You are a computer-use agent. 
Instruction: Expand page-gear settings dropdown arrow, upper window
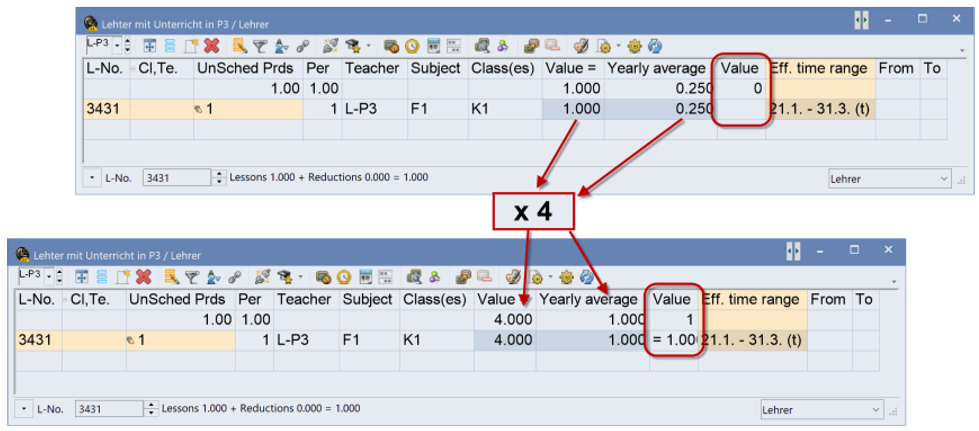click(x=618, y=46)
